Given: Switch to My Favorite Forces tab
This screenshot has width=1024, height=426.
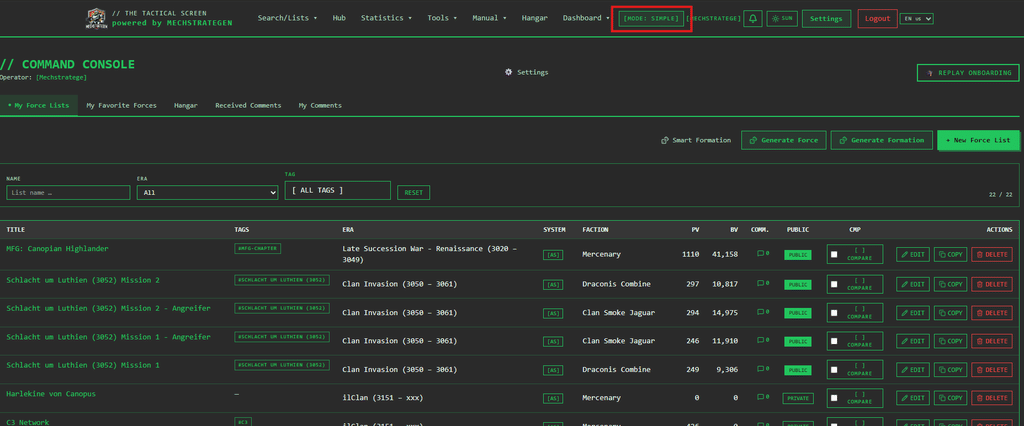Looking at the screenshot, I should point(121,105).
